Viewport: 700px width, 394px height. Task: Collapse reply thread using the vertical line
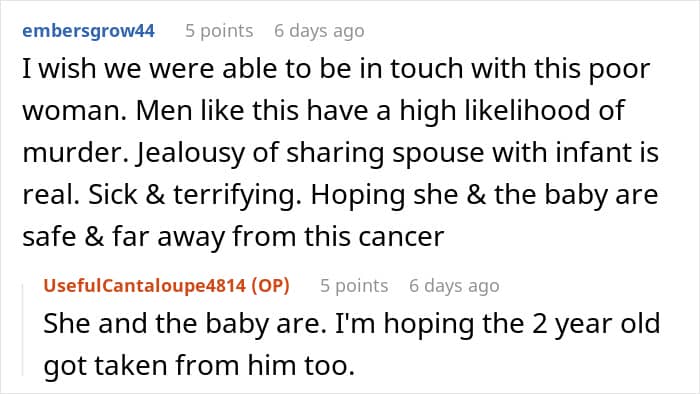click(23, 330)
